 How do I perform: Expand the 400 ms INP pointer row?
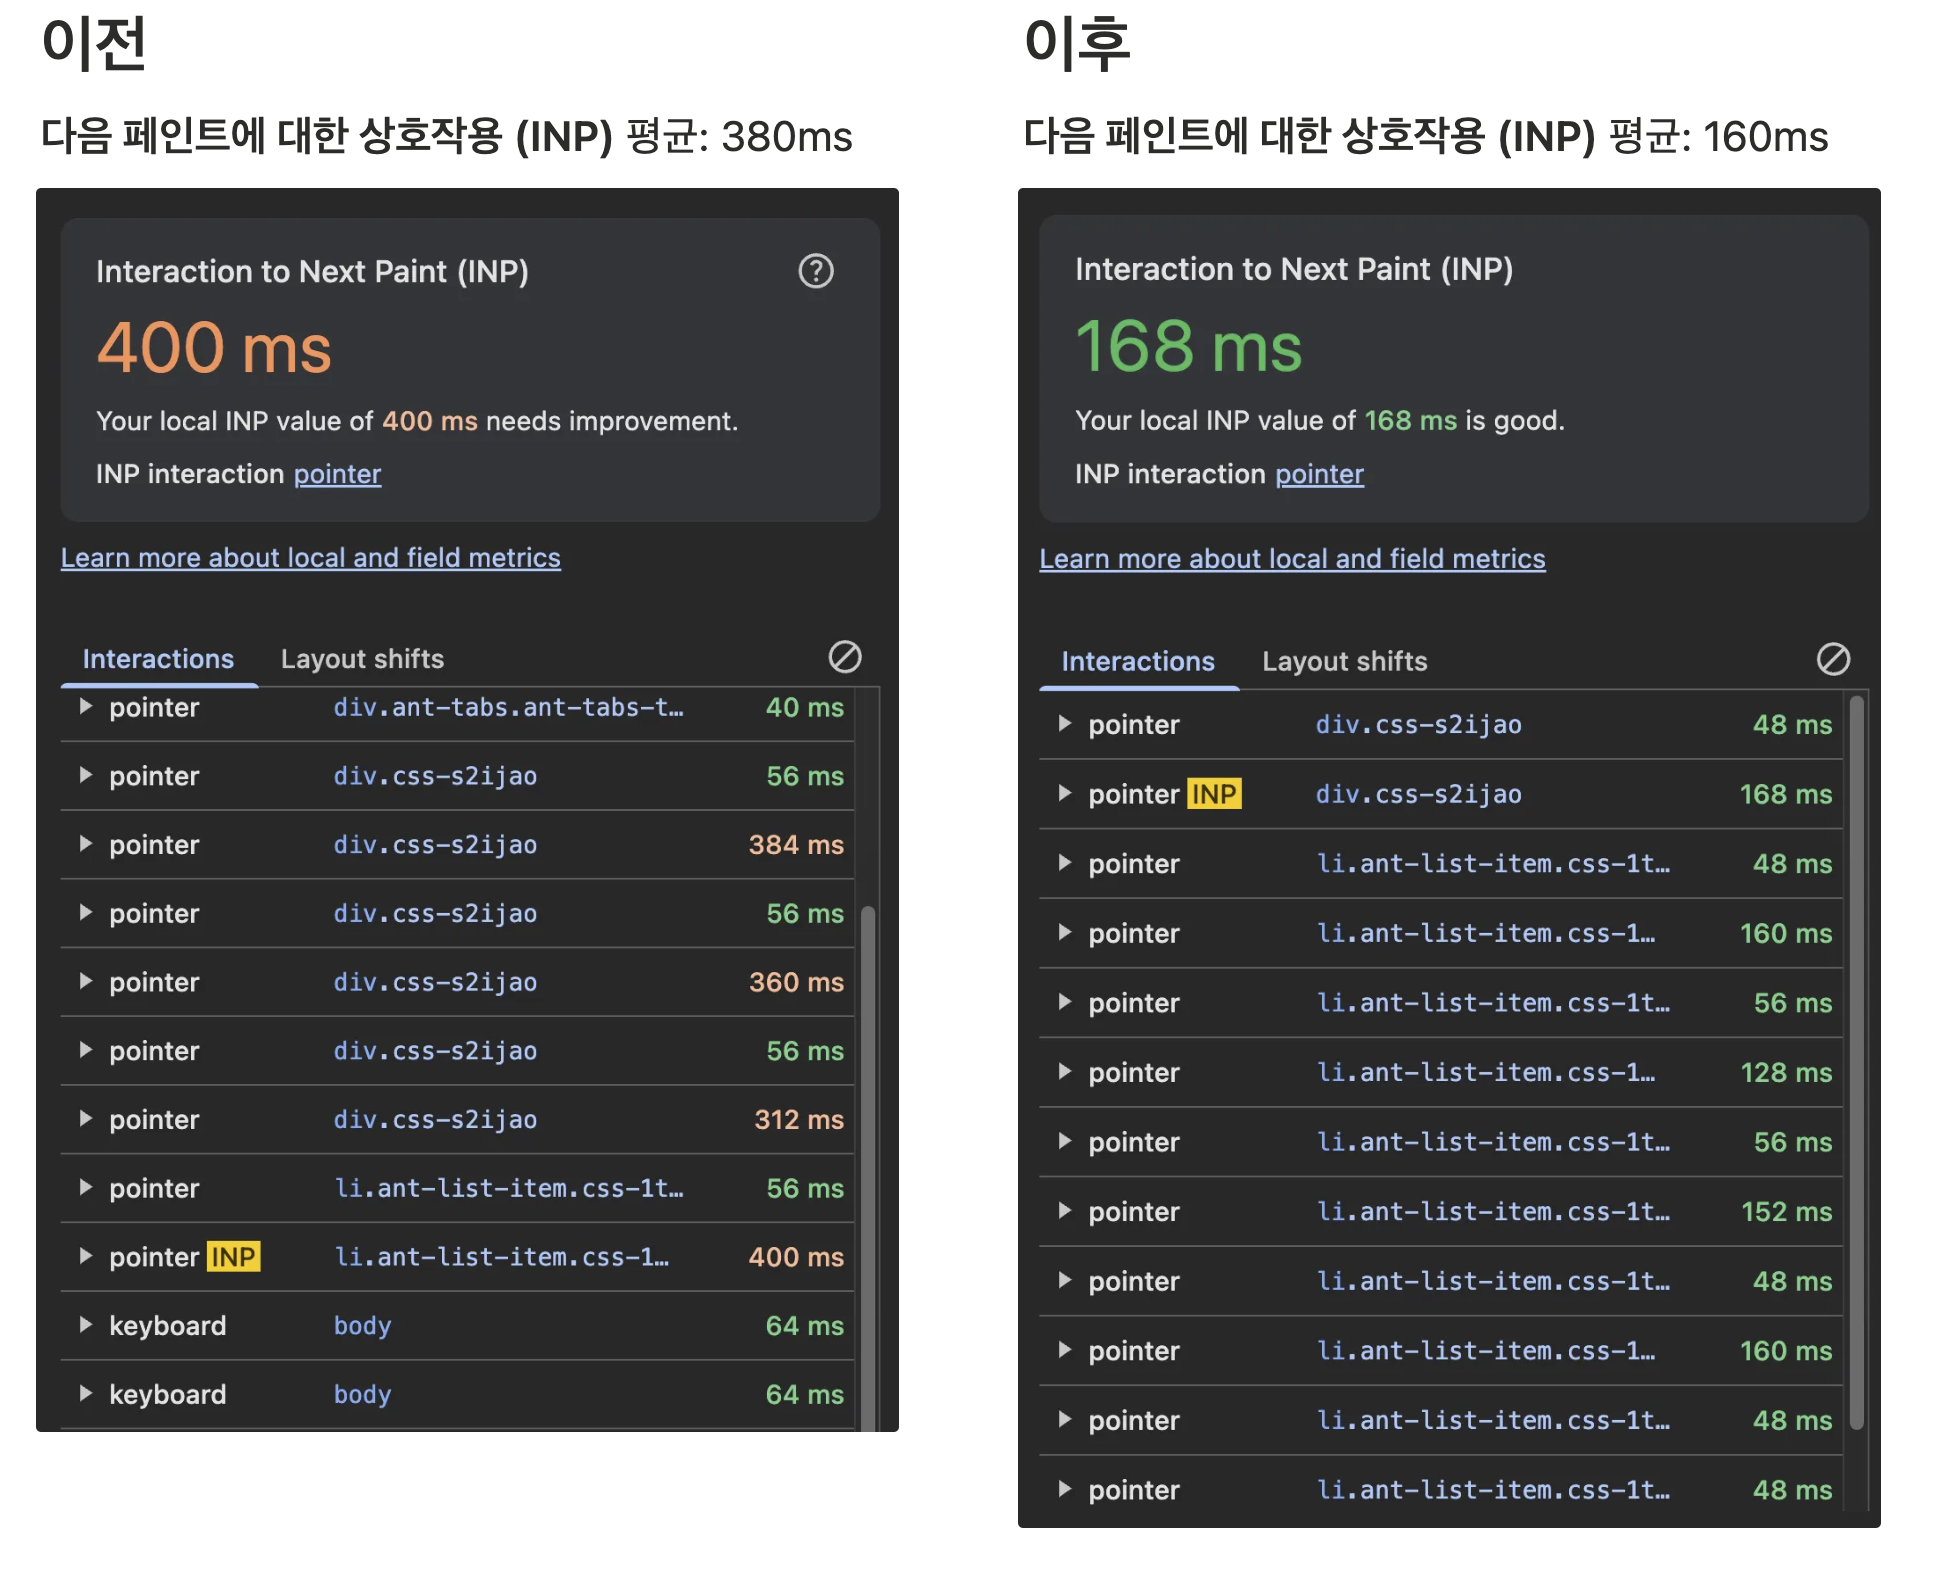click(x=86, y=1256)
